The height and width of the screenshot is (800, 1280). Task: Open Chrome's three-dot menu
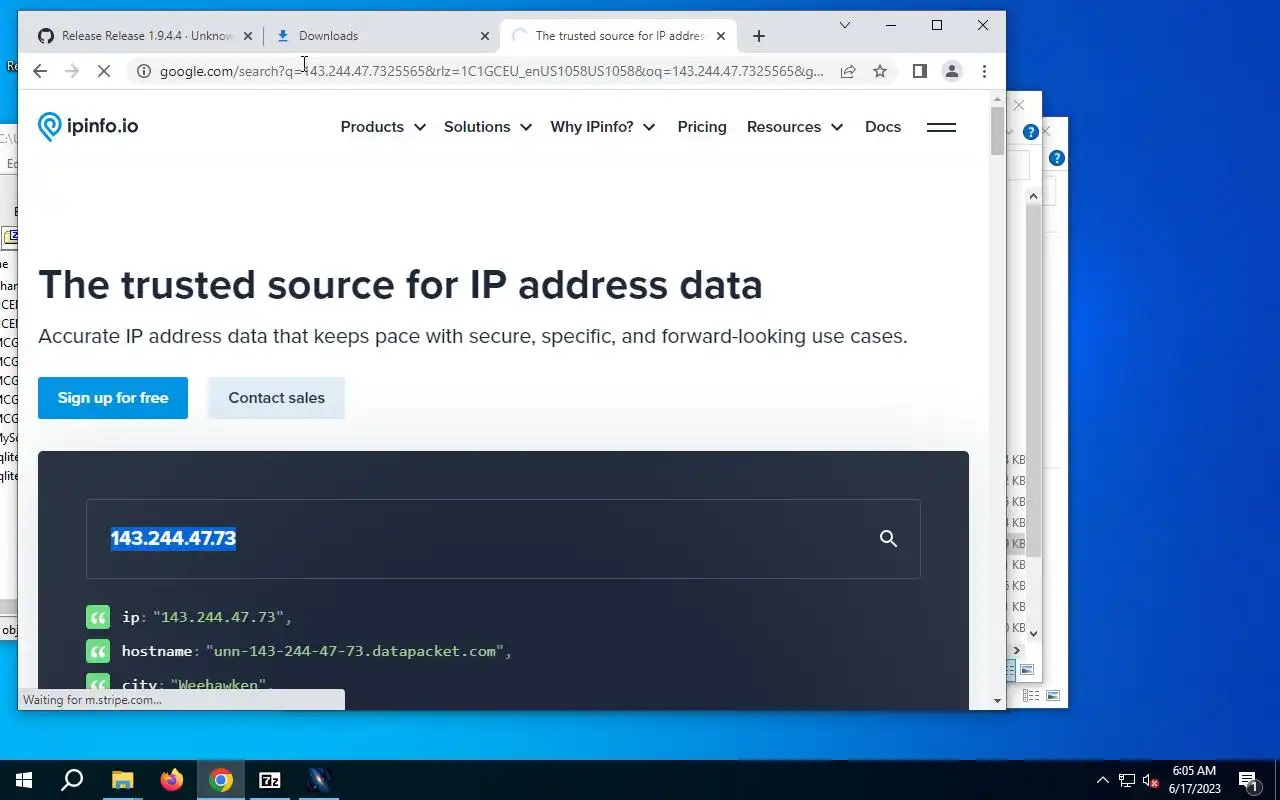[x=984, y=71]
